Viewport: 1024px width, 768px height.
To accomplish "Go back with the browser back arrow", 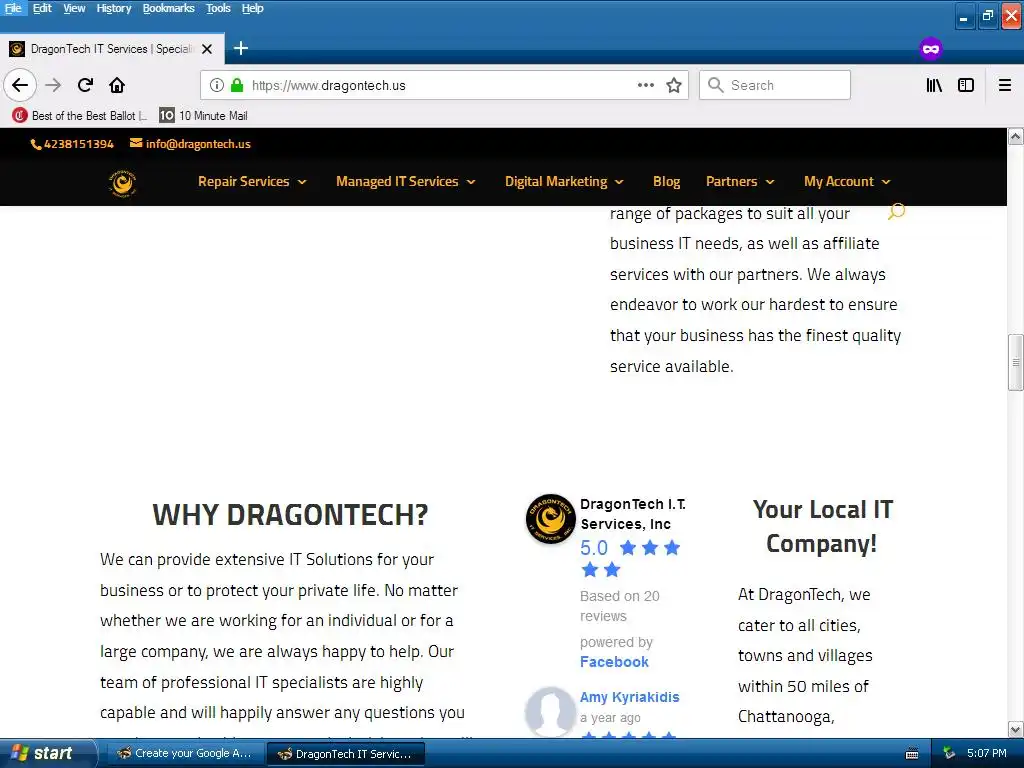I will pos(20,85).
